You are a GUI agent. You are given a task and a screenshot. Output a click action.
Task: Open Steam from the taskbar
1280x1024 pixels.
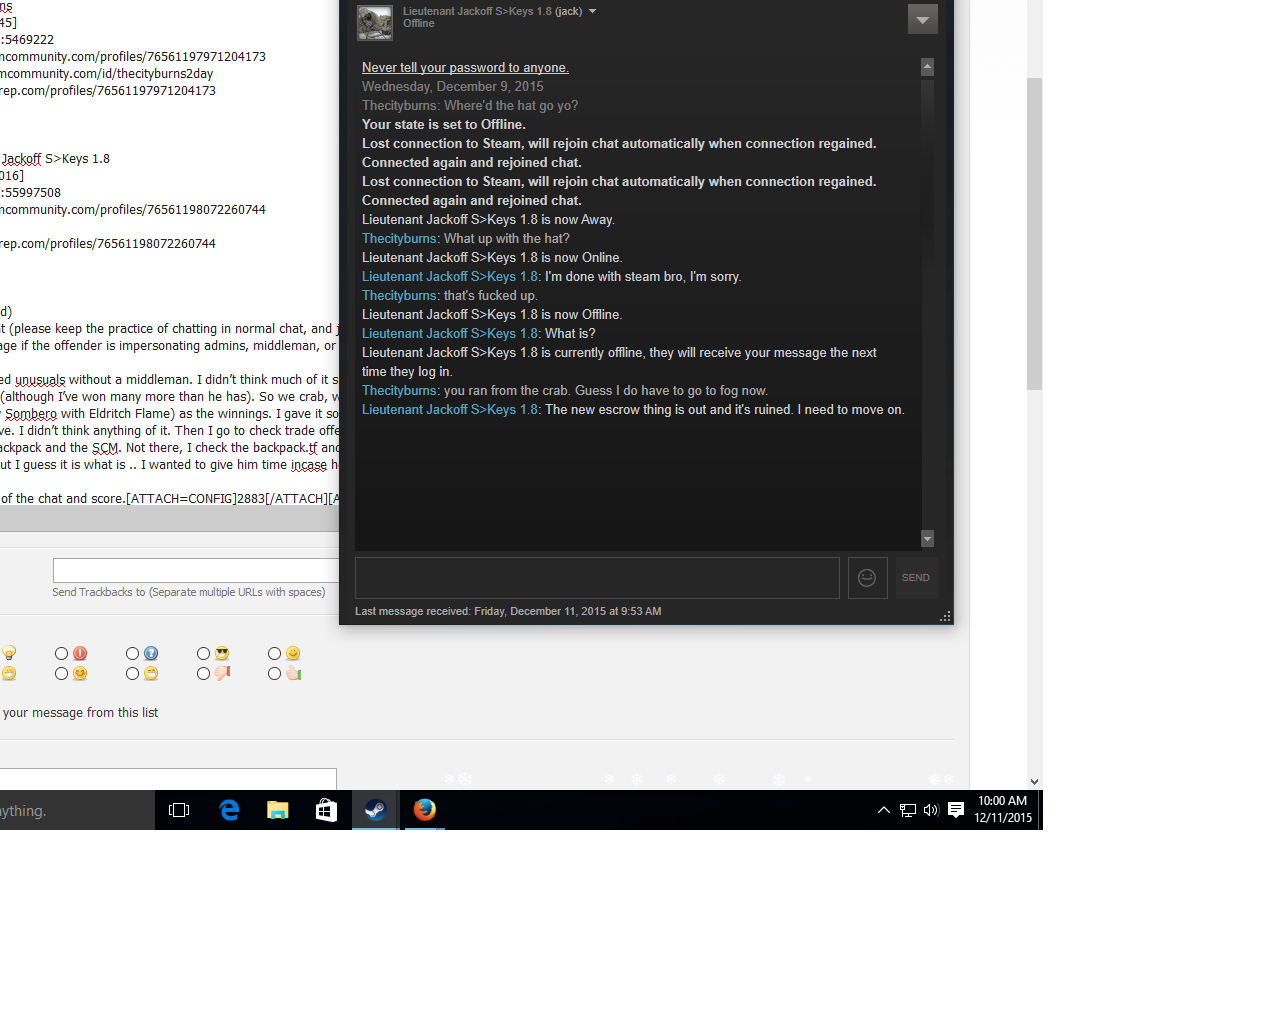(375, 810)
